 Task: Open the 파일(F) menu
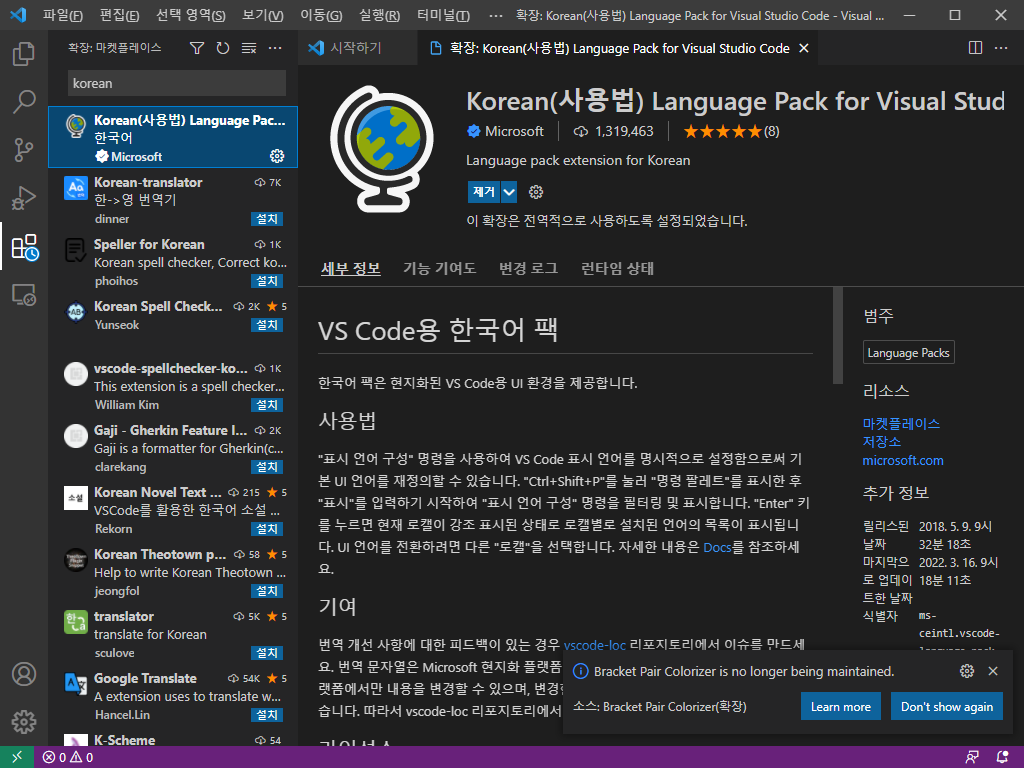tap(63, 15)
